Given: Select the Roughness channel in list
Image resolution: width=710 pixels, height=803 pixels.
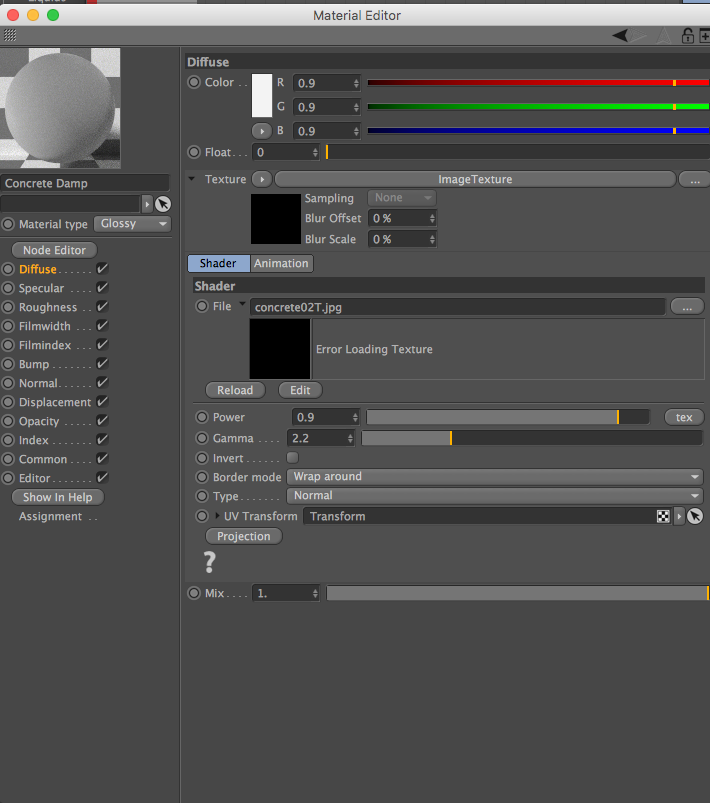Looking at the screenshot, I should [48, 307].
